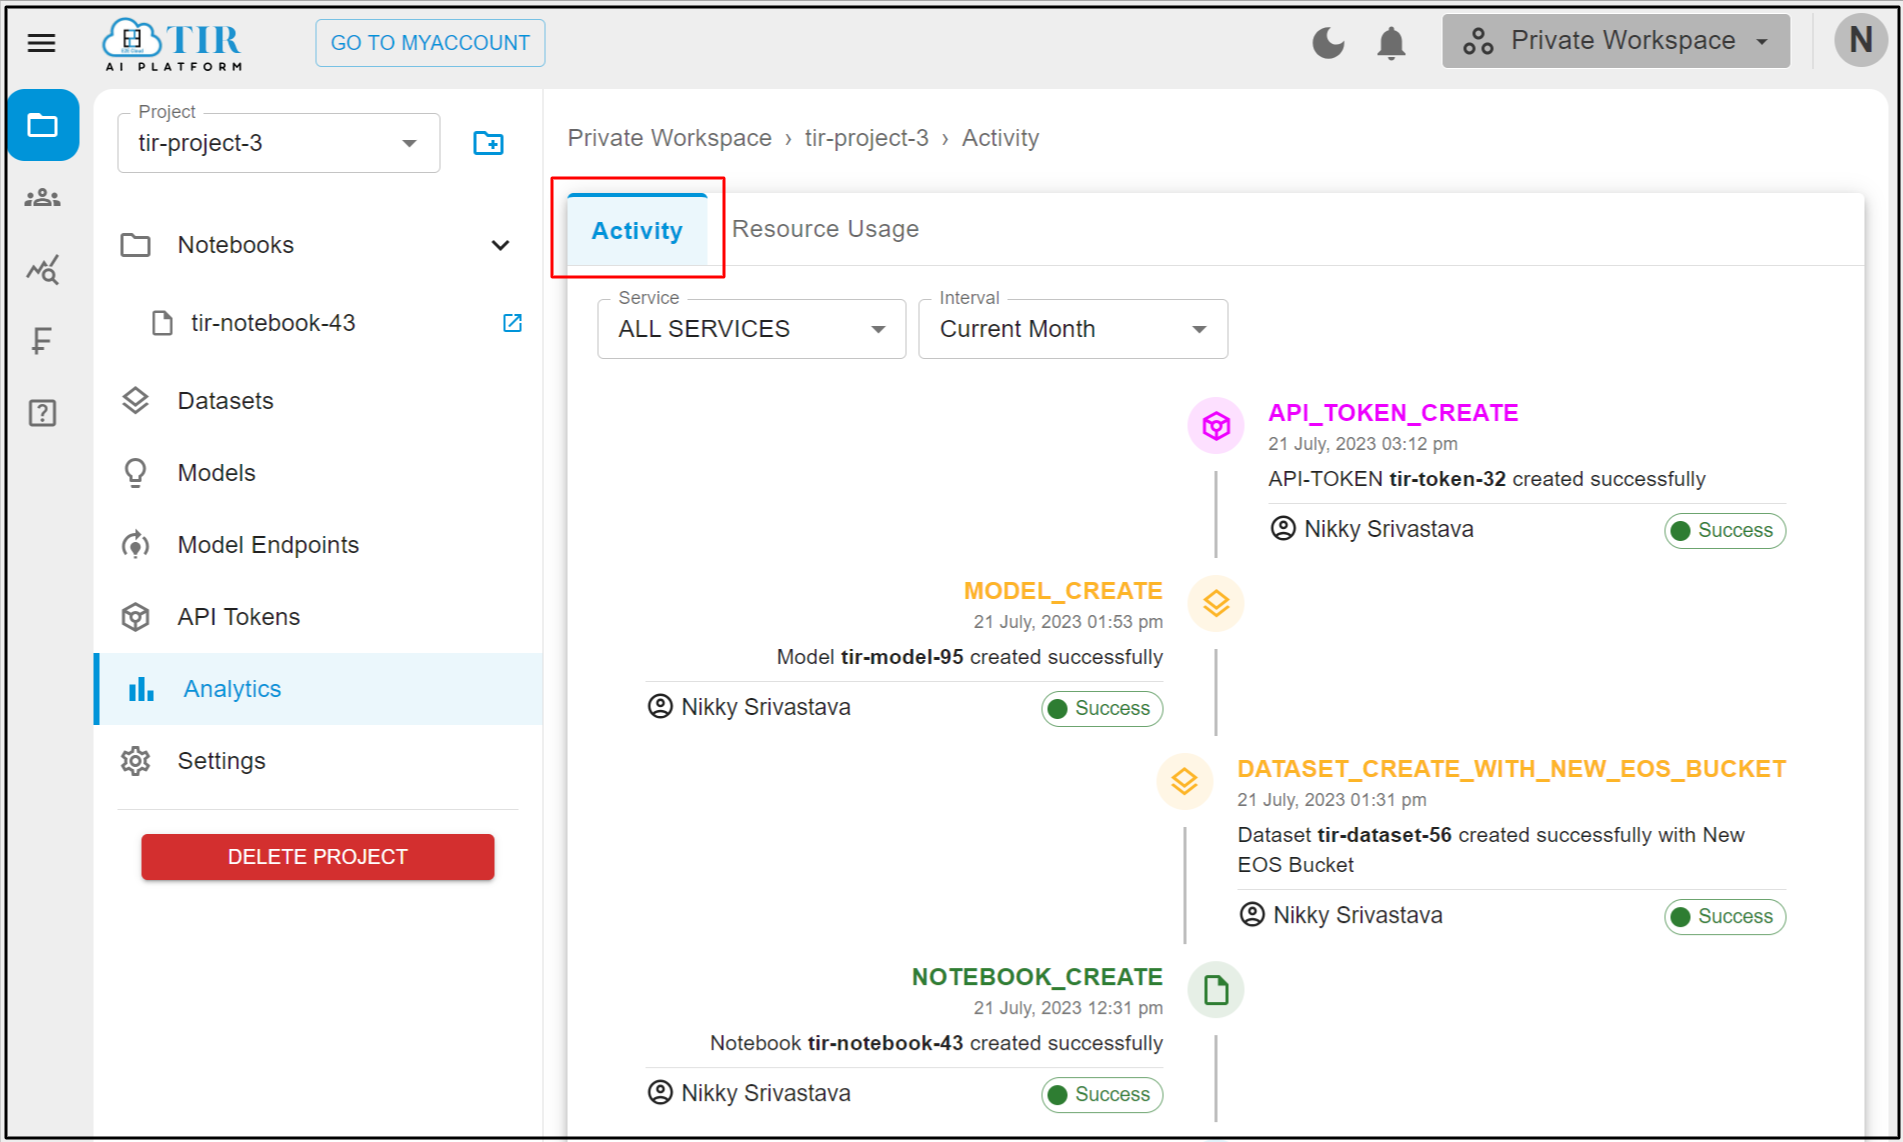The height and width of the screenshot is (1142, 1903).
Task: Open the billing currency sidebar icon
Action: point(41,341)
